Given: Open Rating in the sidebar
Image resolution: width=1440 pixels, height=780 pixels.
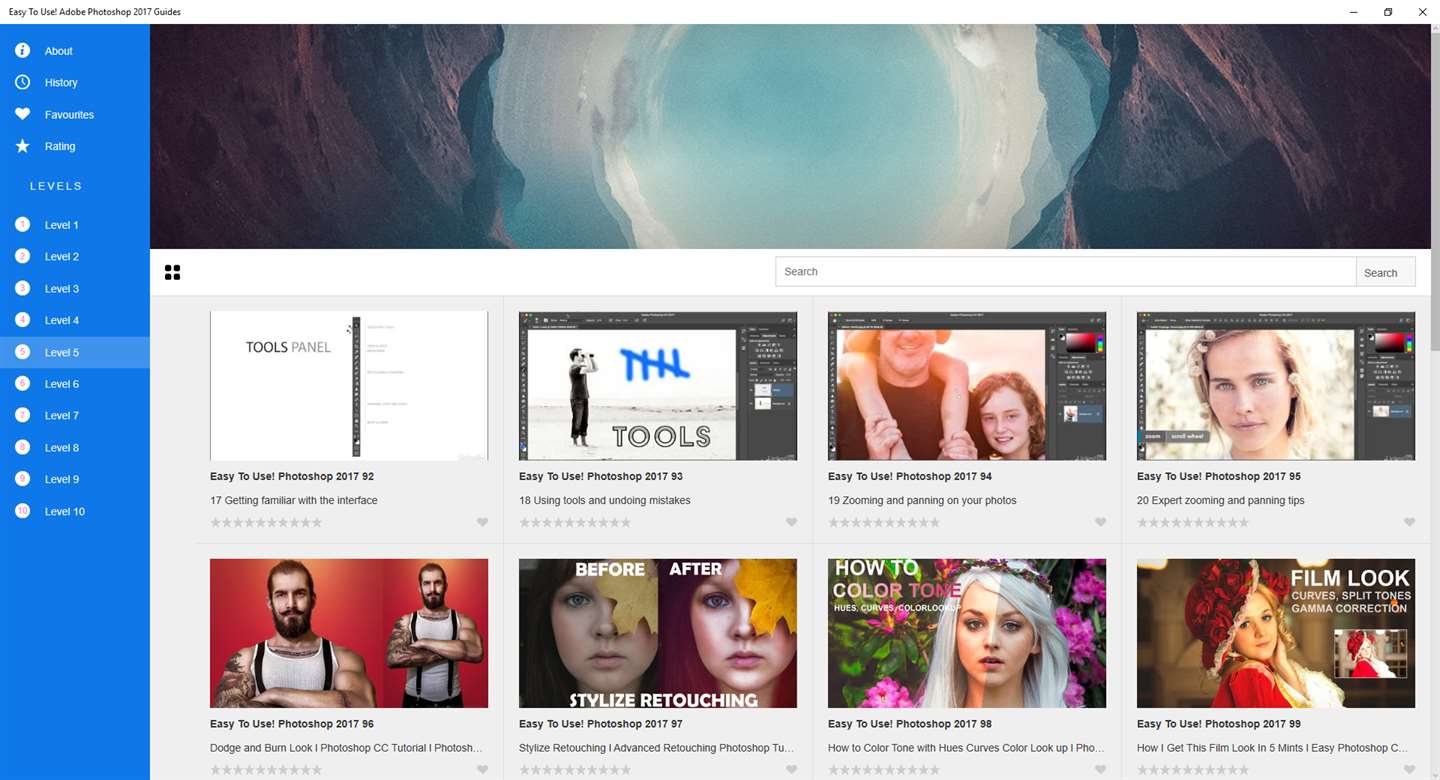Looking at the screenshot, I should point(75,146).
